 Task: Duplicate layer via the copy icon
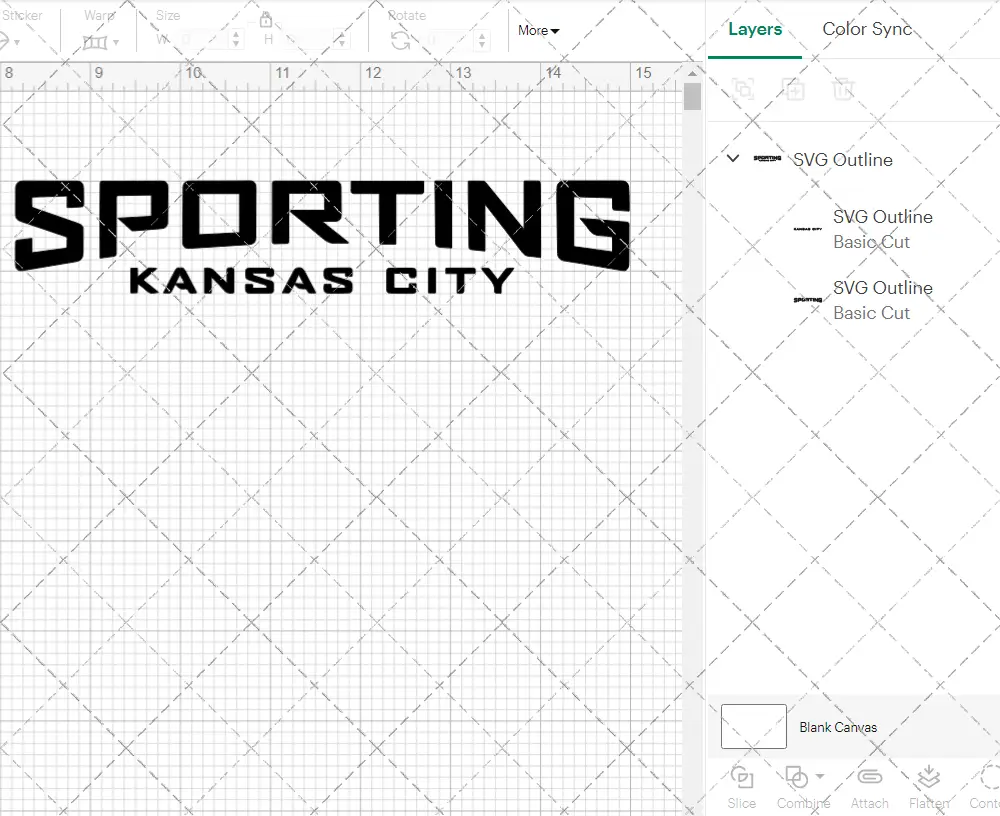[x=794, y=89]
